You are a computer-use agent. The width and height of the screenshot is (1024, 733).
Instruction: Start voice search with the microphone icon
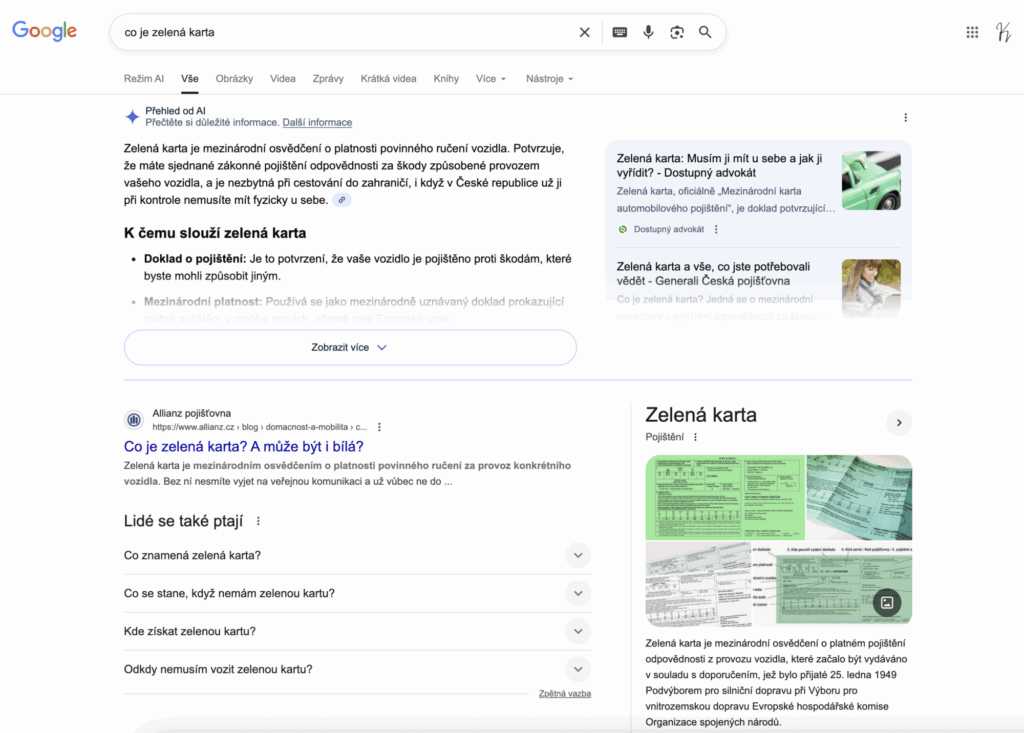tap(648, 32)
